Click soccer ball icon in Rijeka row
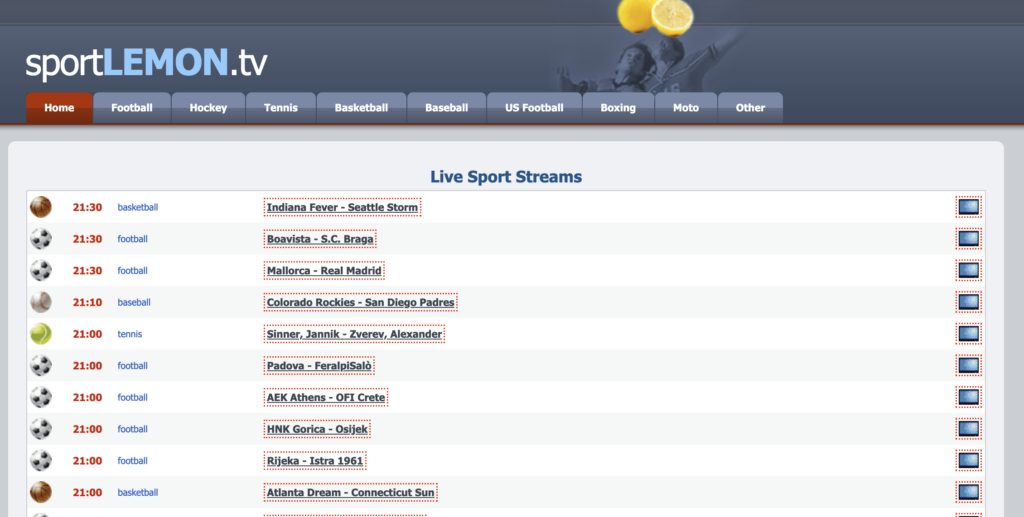 point(40,460)
